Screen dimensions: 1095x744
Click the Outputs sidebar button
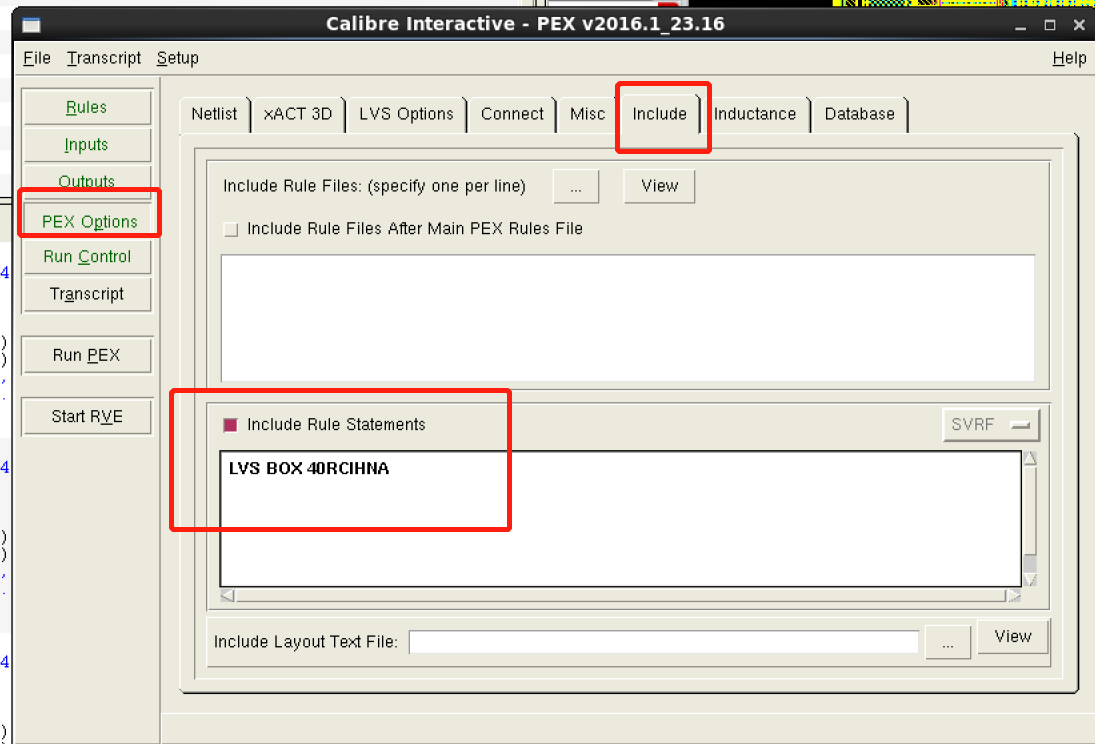click(87, 181)
